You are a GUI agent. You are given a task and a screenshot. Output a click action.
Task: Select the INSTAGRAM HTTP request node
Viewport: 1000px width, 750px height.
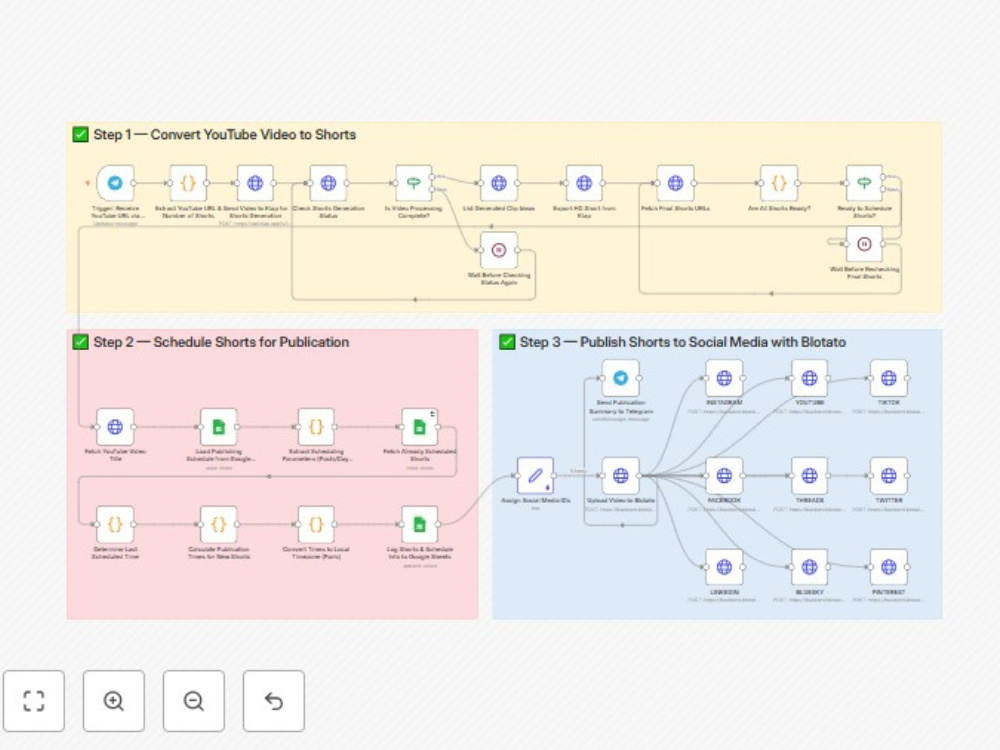[724, 378]
